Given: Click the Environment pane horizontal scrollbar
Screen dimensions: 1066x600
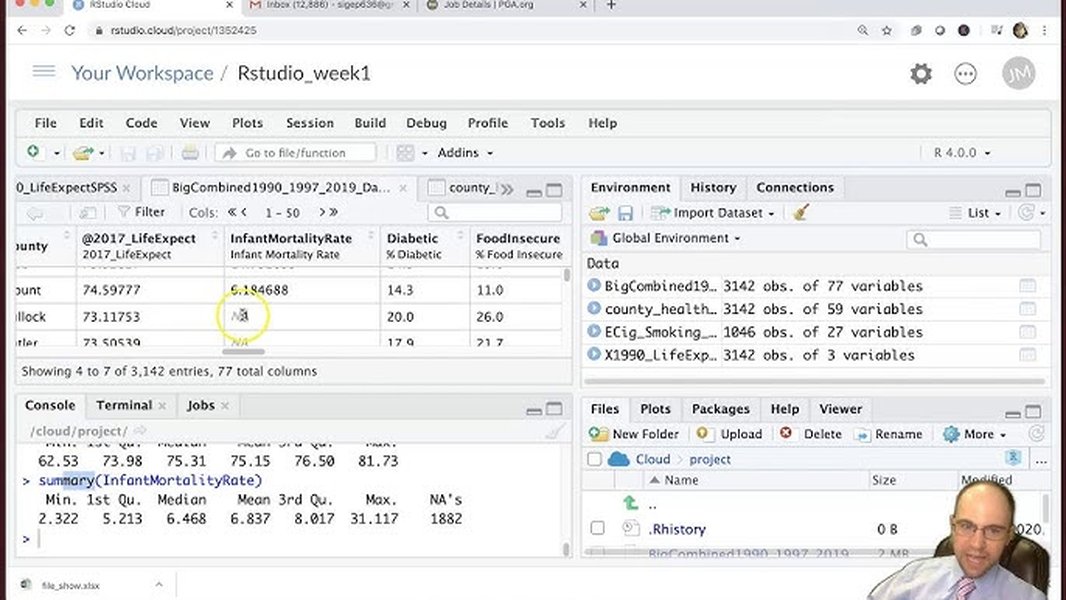Looking at the screenshot, I should point(814,381).
